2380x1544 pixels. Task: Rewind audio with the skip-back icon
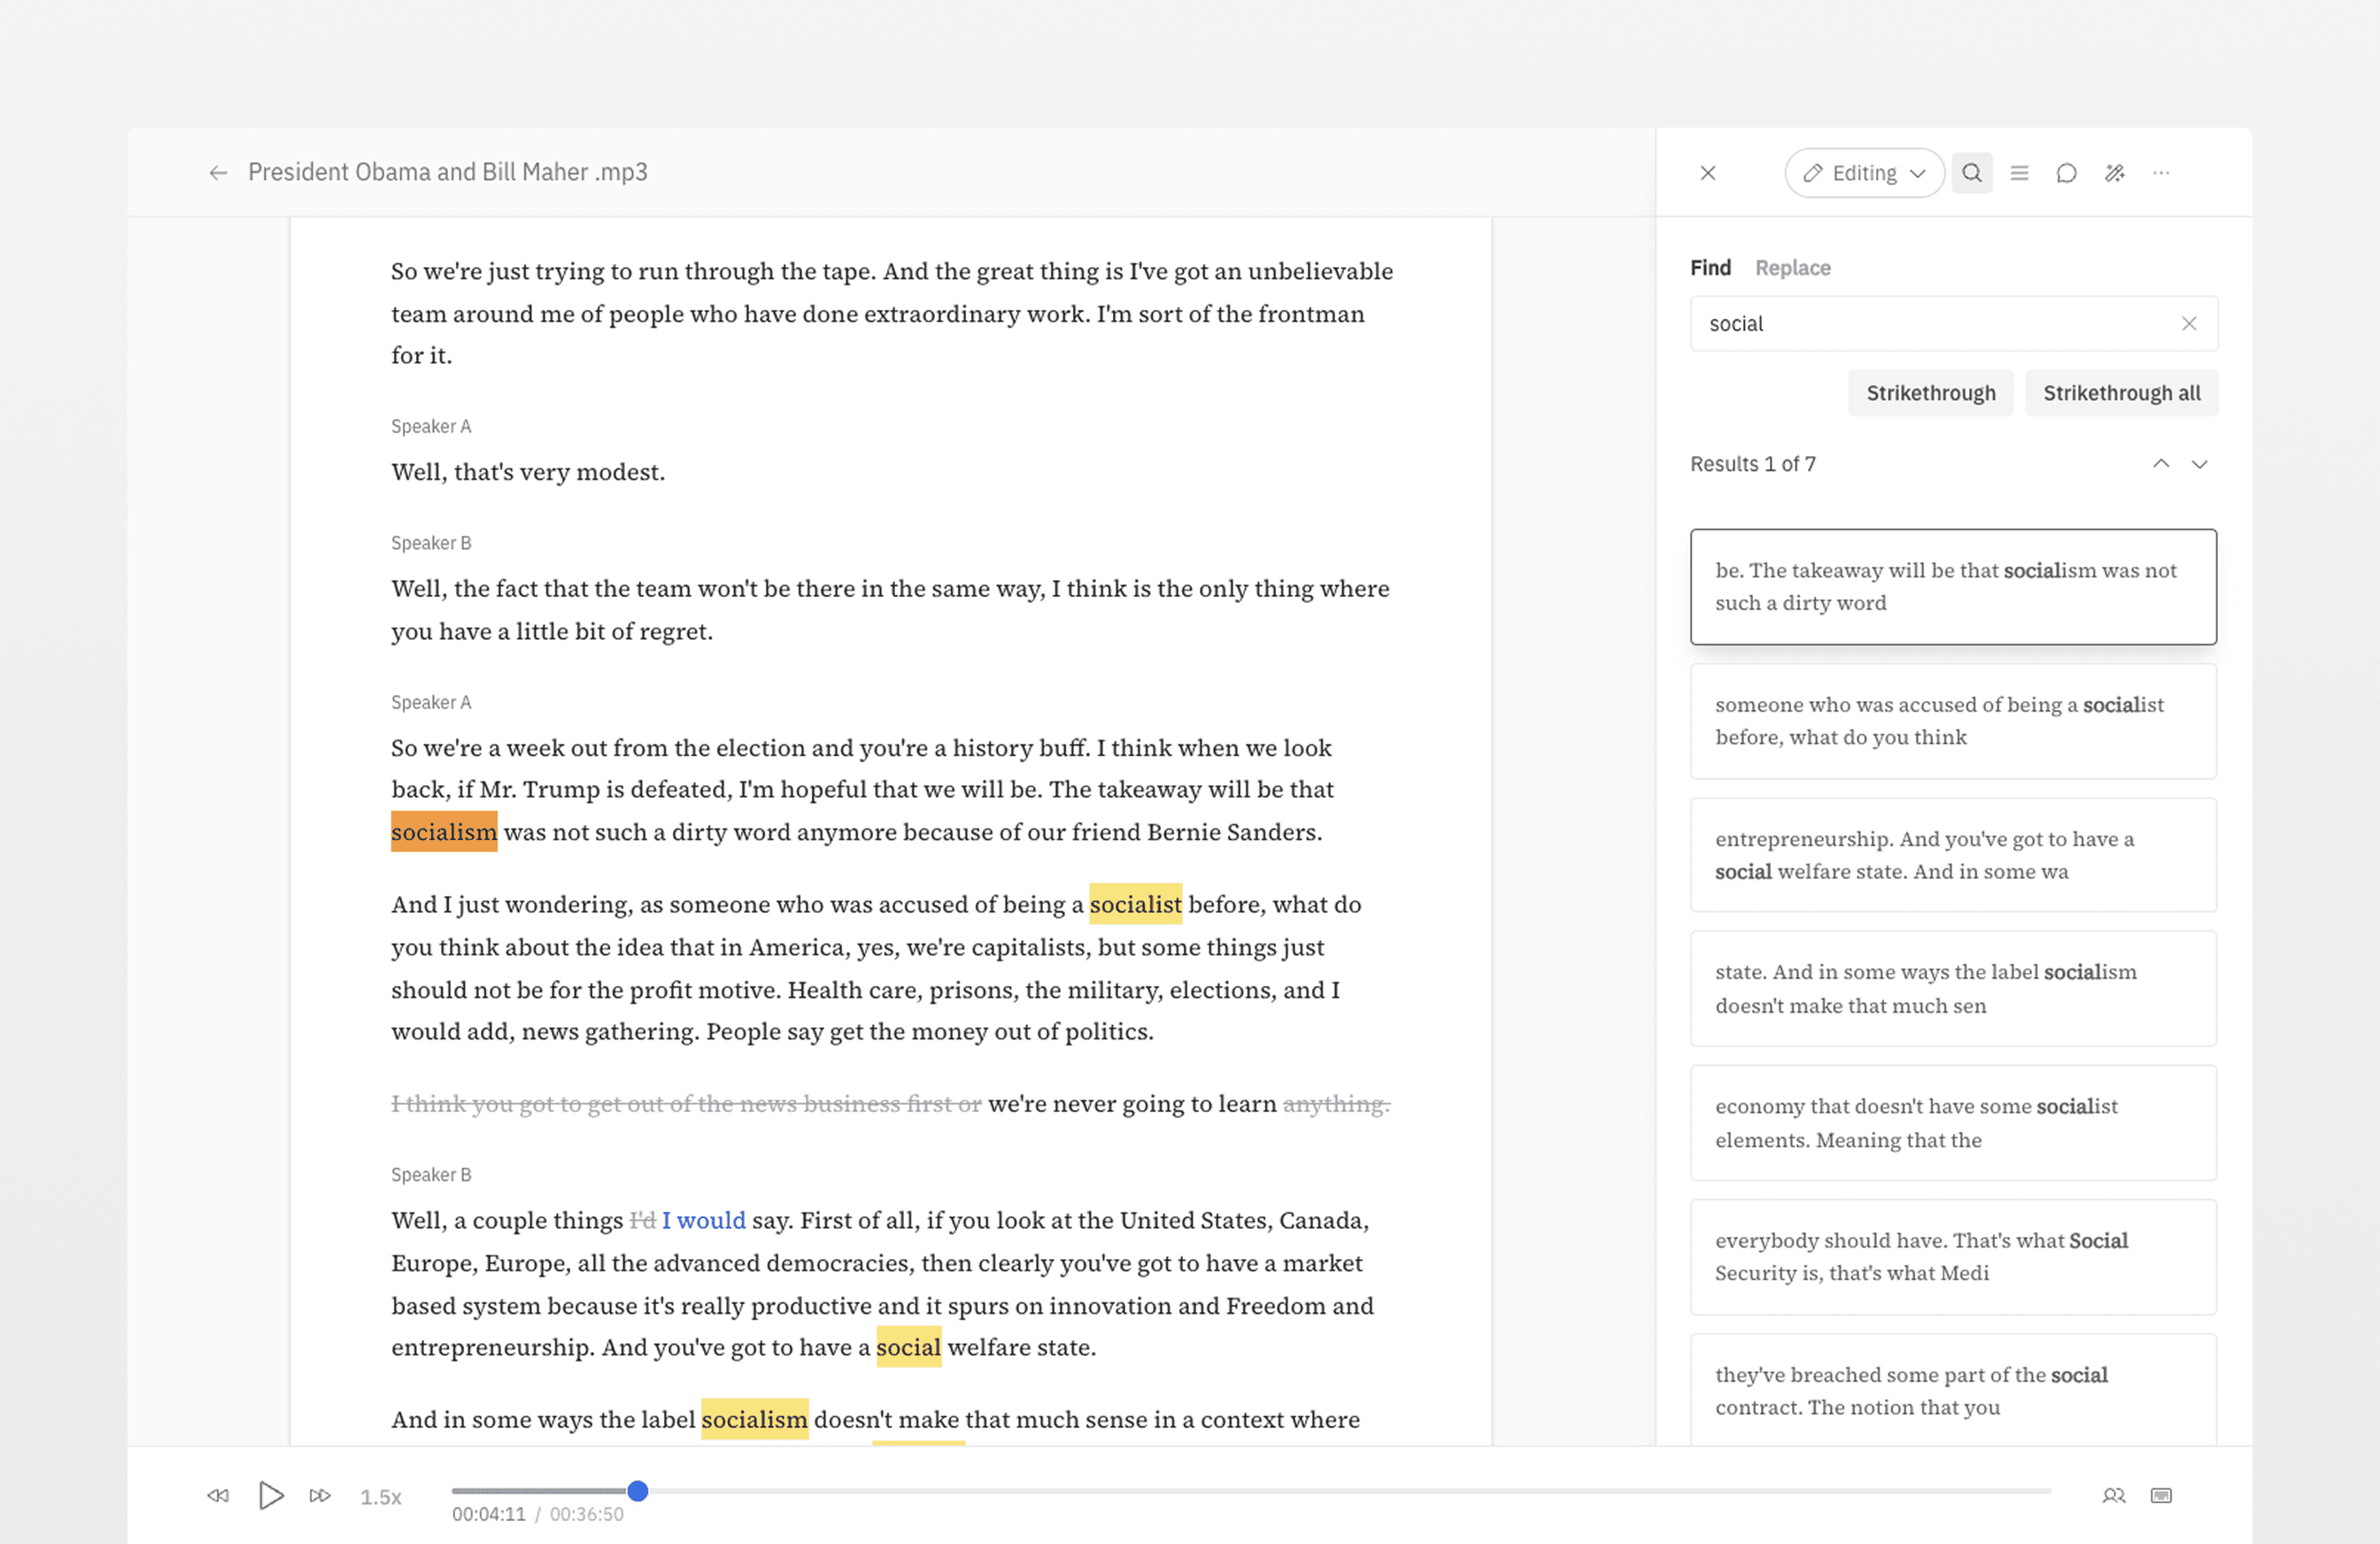(218, 1495)
